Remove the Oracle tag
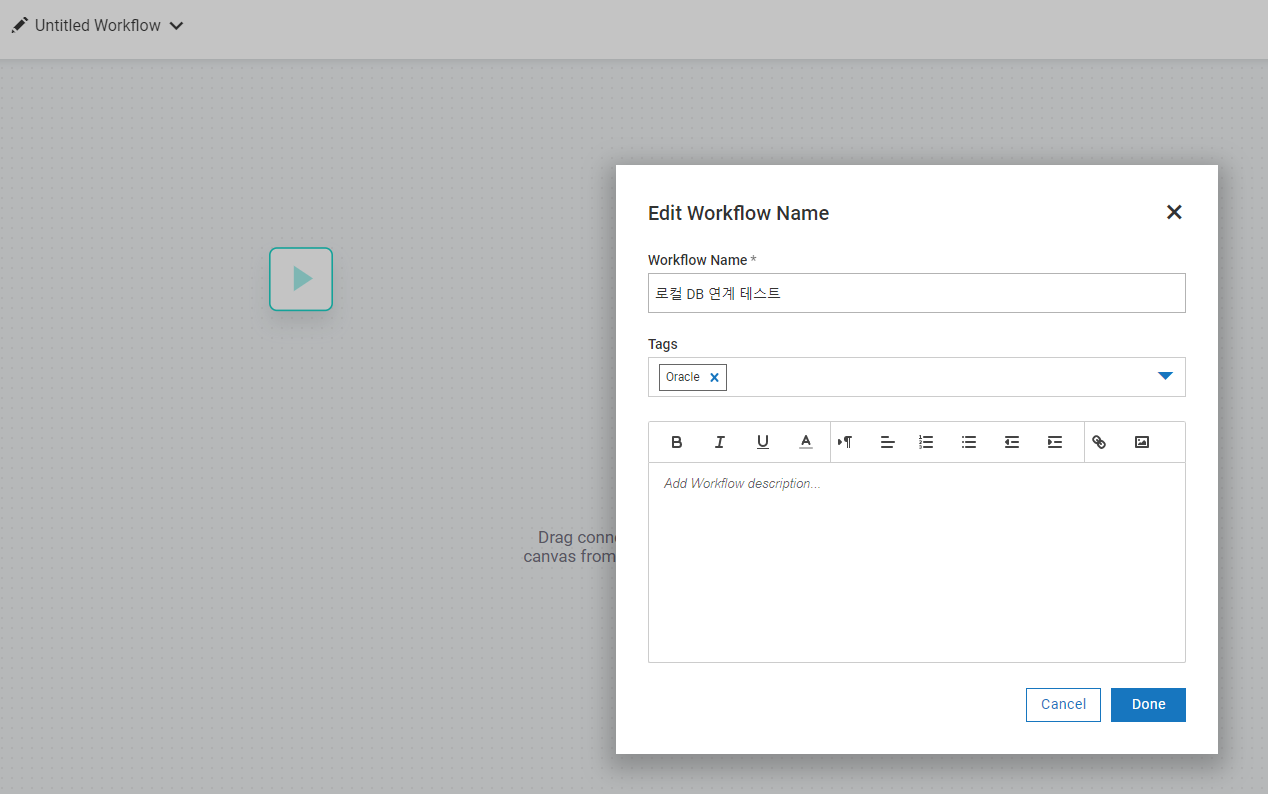This screenshot has width=1268, height=794. point(714,378)
